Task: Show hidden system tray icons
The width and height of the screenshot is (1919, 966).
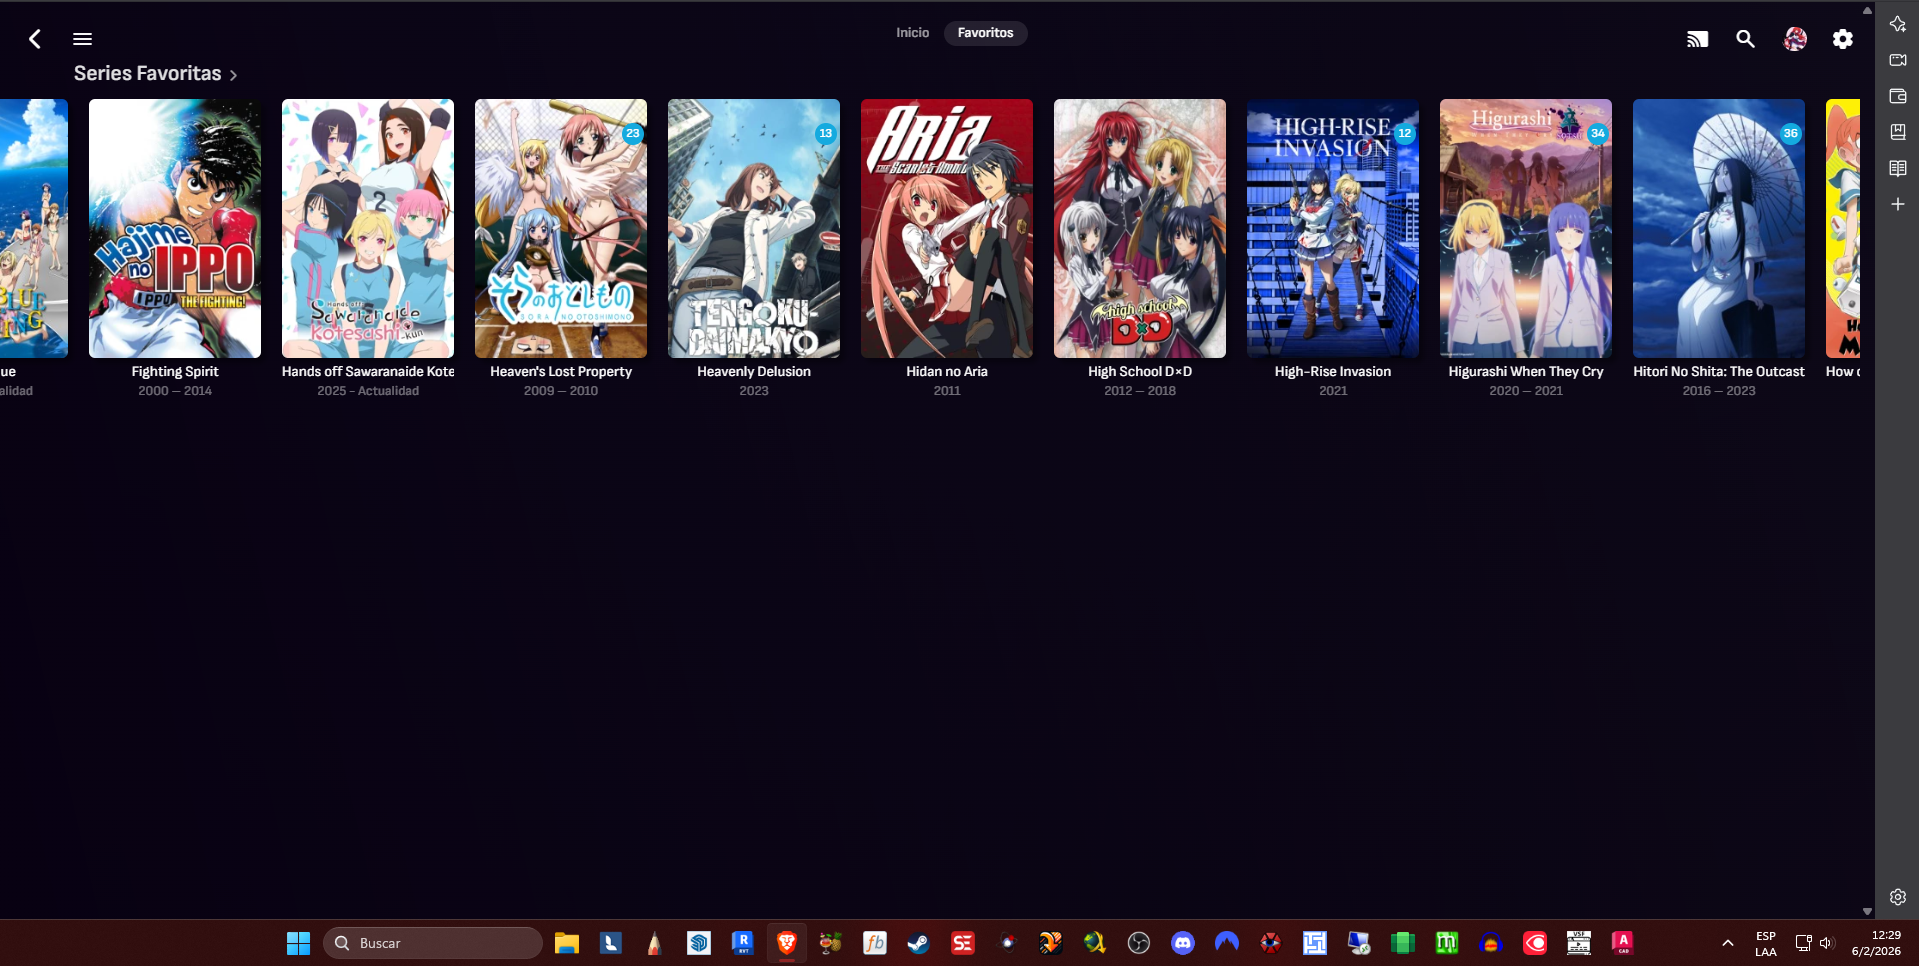Action: pos(1727,943)
